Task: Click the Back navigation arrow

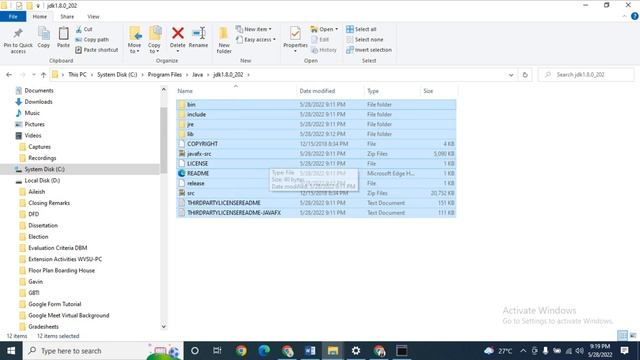Action: [x=9, y=75]
